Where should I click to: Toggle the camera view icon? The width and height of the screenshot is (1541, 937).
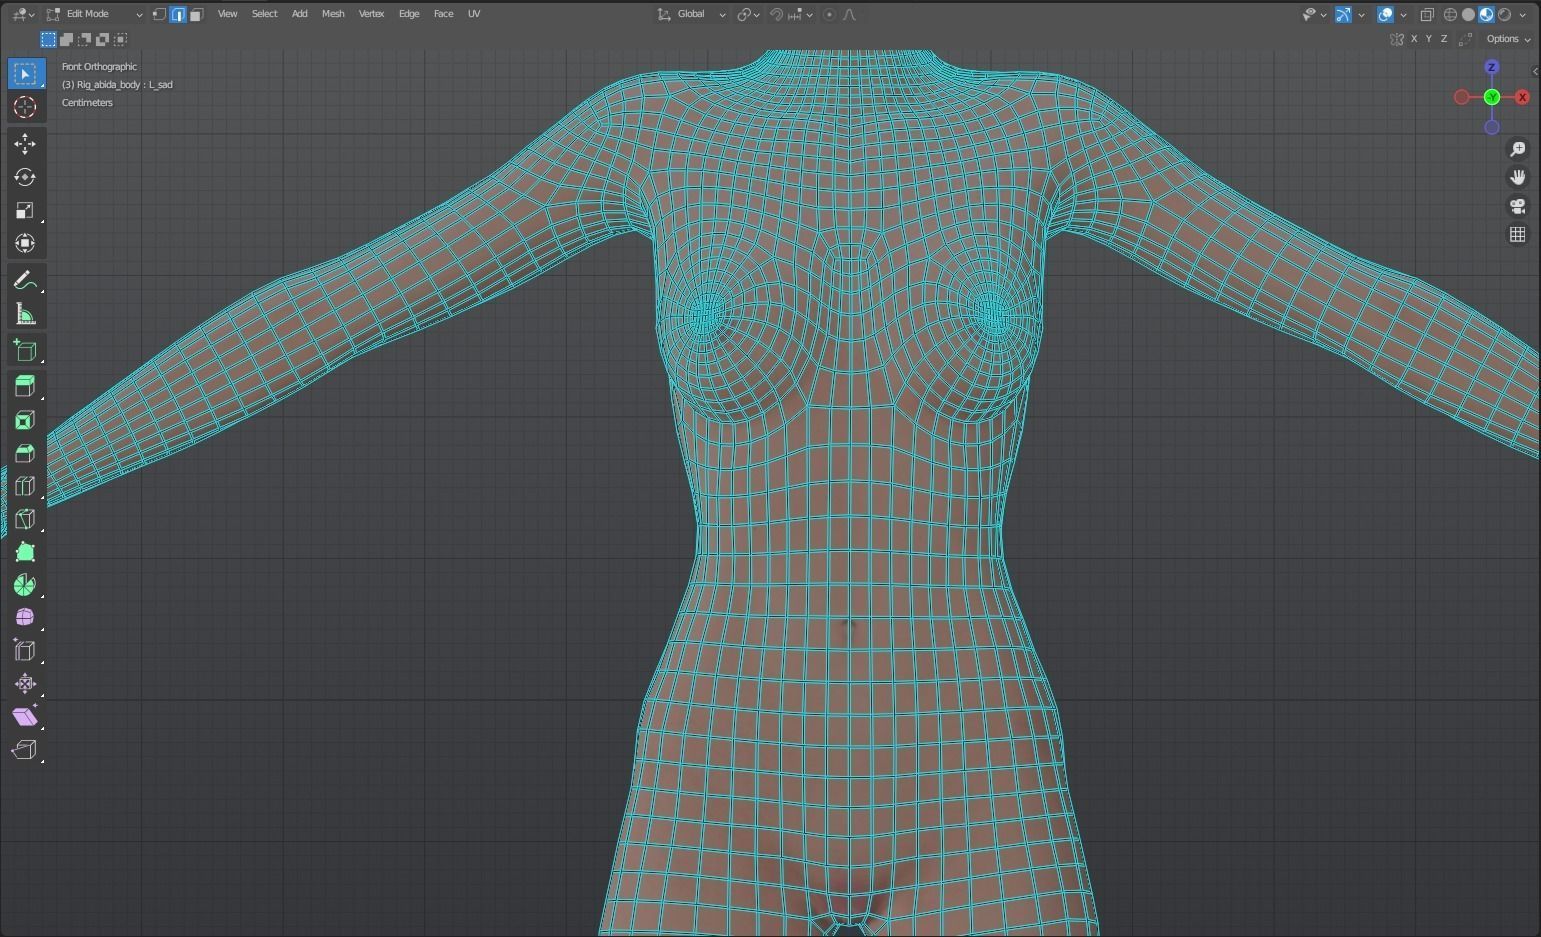(x=1518, y=206)
